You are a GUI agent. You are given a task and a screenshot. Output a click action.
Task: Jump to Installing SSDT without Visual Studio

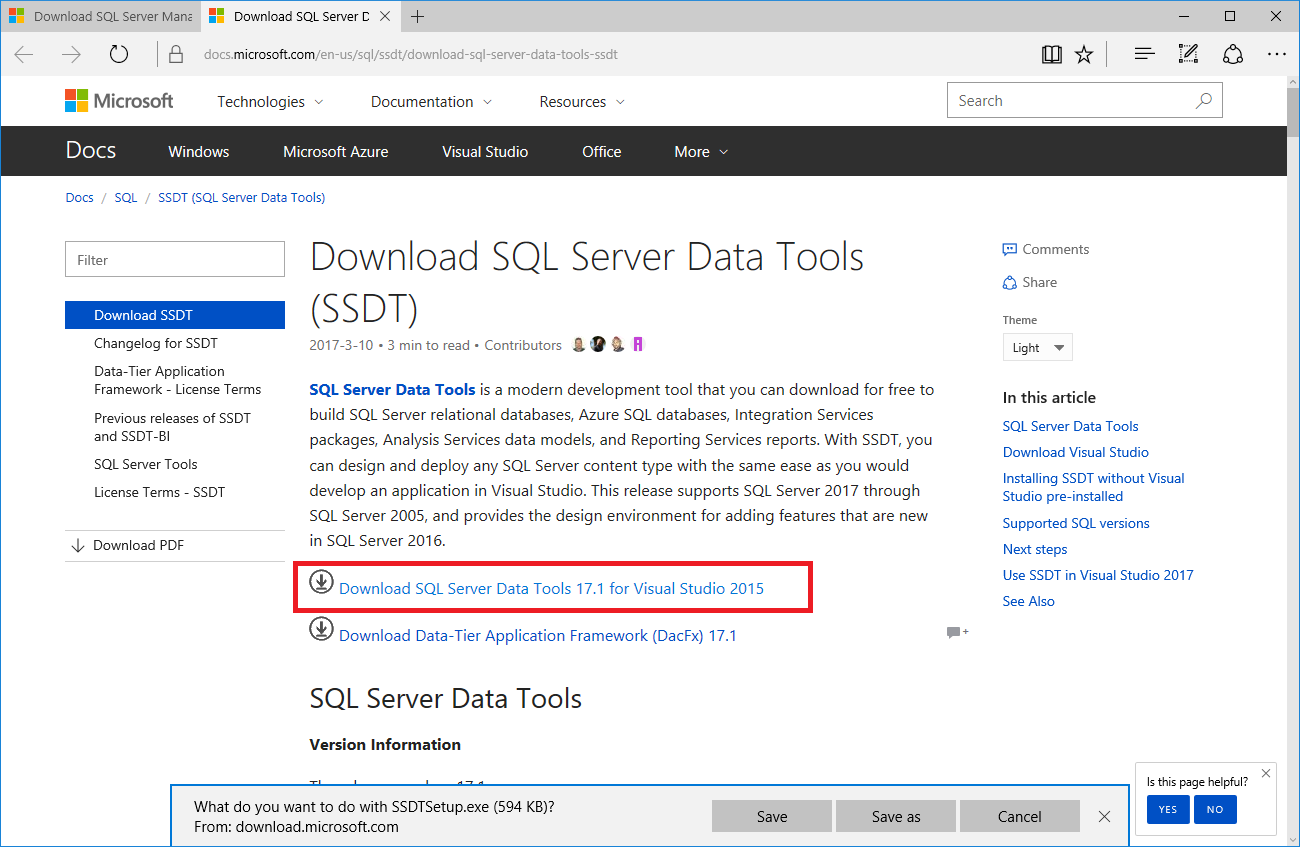coord(1094,487)
